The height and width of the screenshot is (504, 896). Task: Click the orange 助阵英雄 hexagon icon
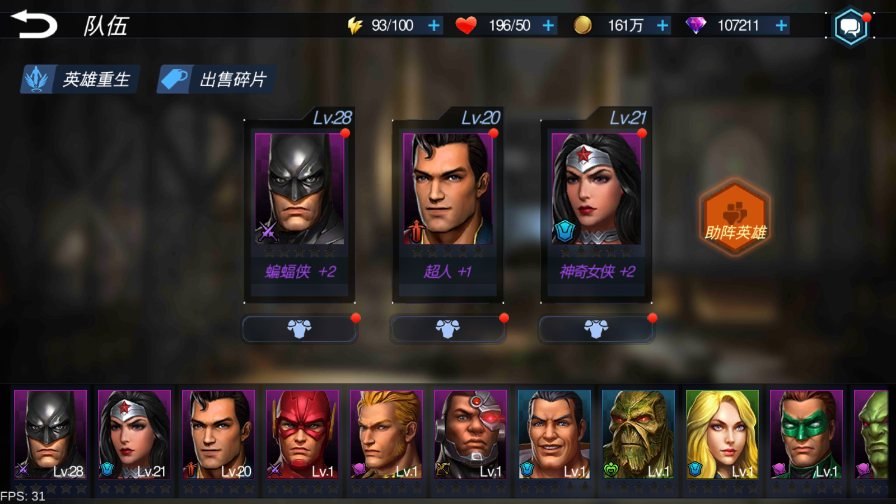735,217
